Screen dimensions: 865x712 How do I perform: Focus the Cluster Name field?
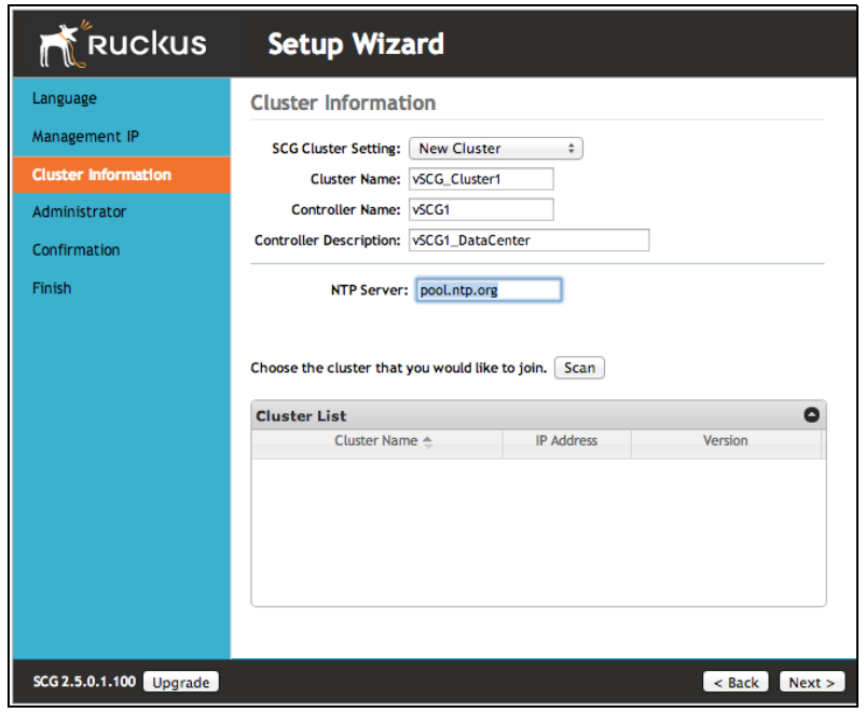pyautogui.click(x=481, y=179)
